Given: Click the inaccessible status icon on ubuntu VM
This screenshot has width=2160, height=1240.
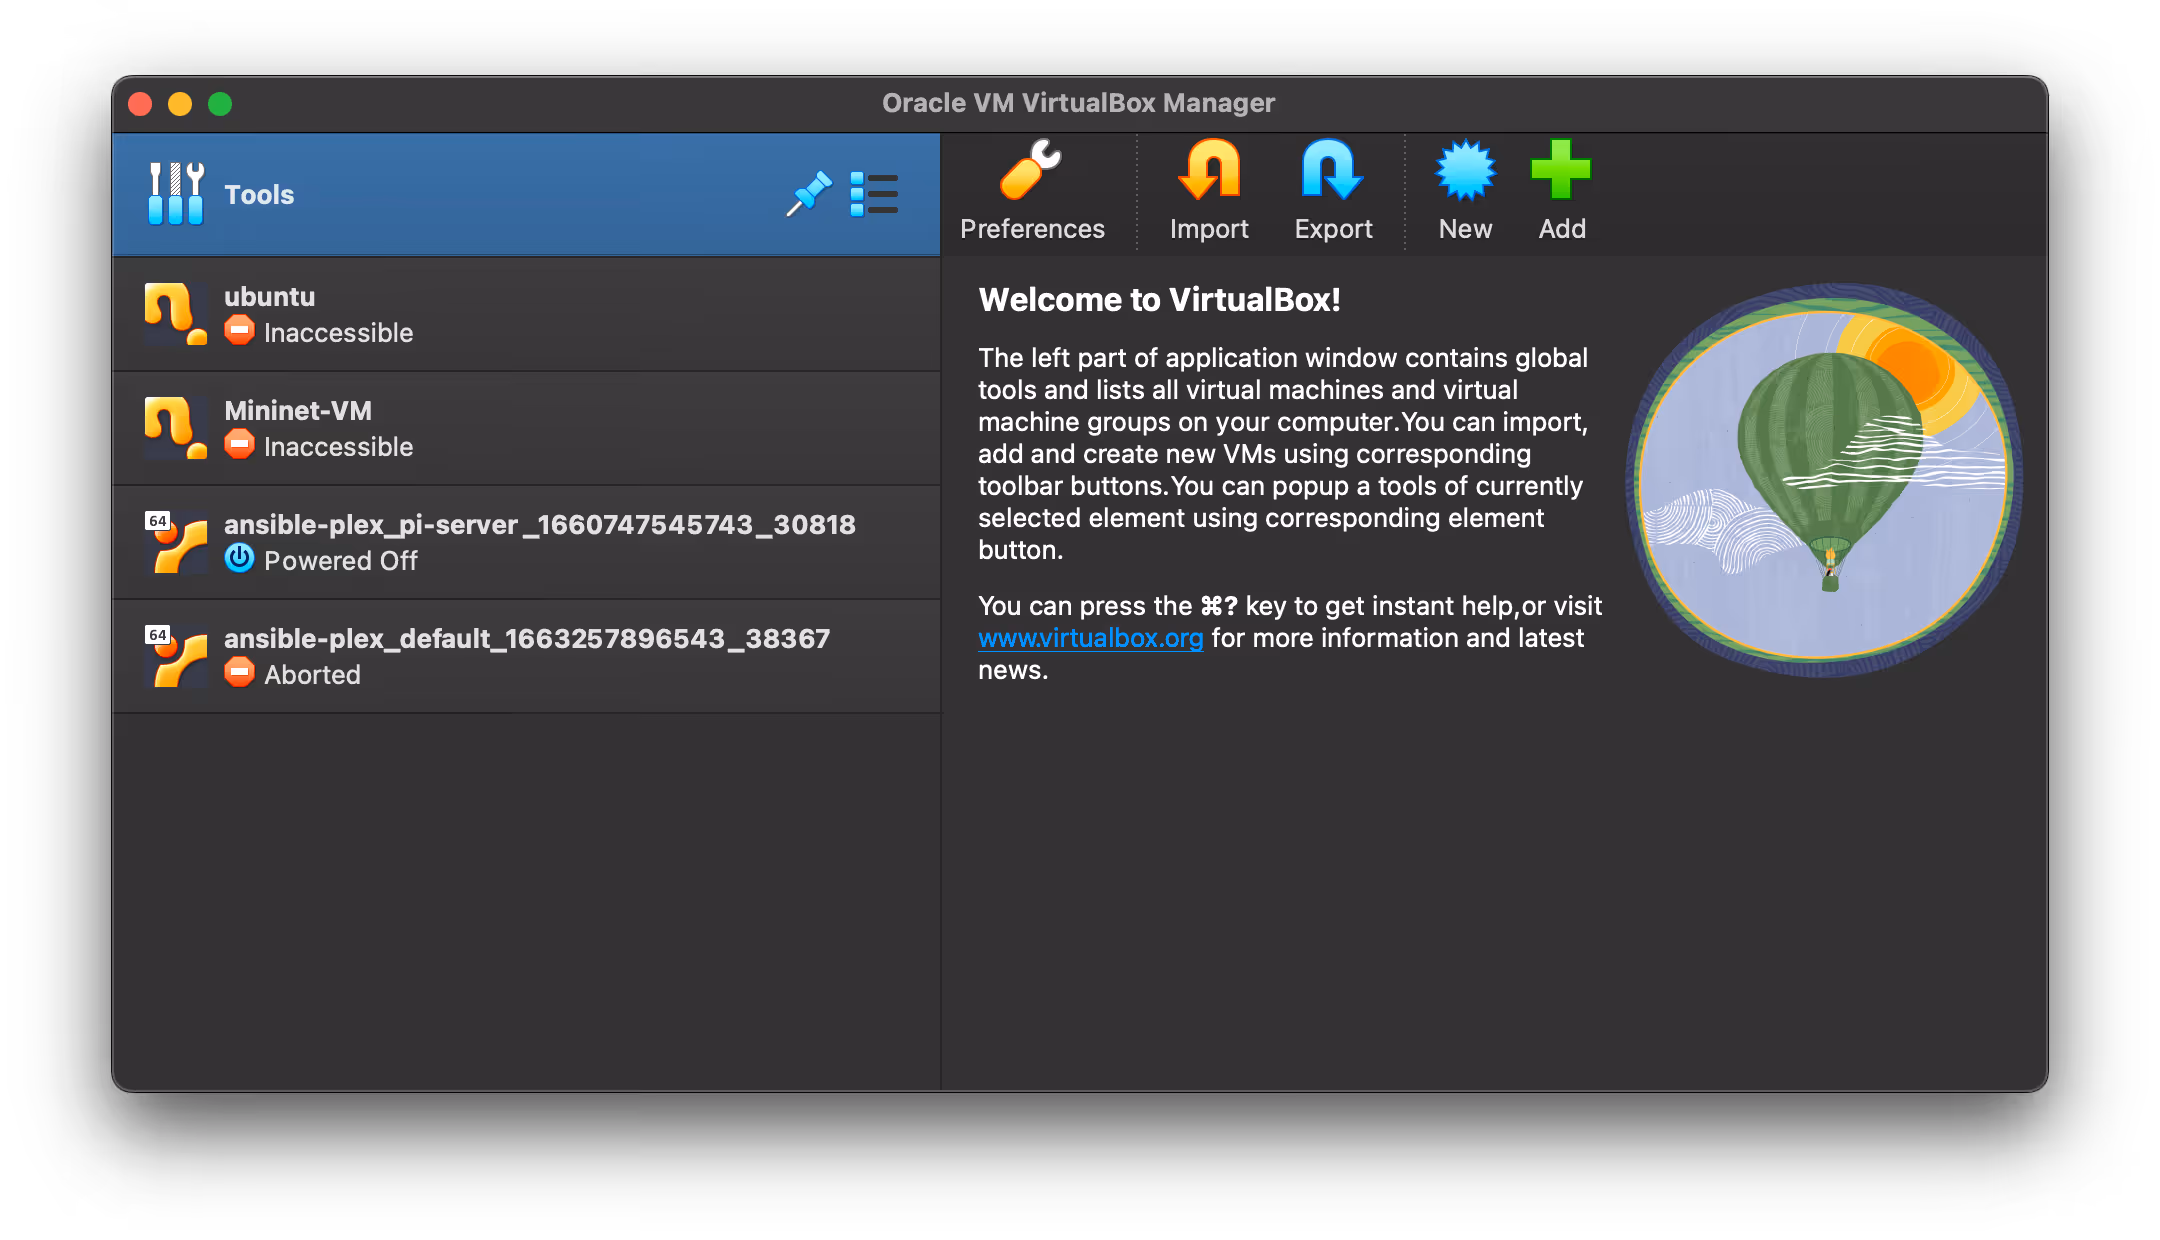Looking at the screenshot, I should (x=241, y=330).
